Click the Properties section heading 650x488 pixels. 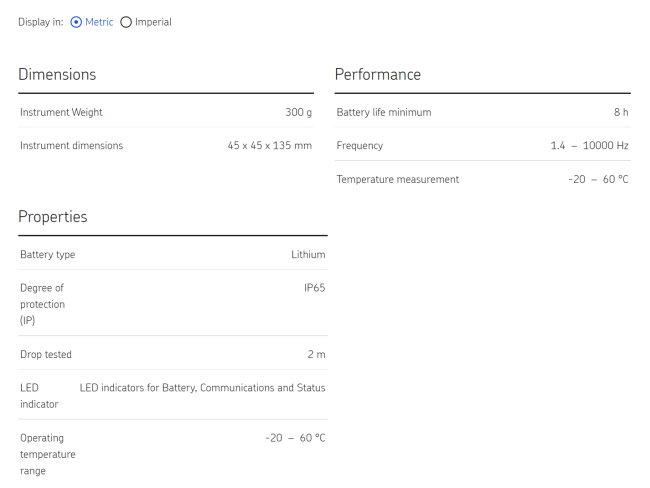[53, 217]
